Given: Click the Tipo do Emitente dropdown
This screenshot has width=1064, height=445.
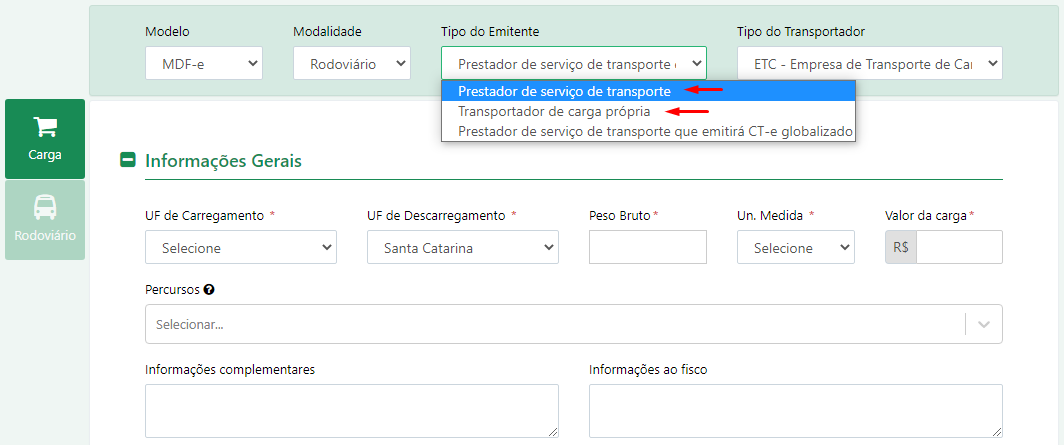Looking at the screenshot, I should (x=573, y=63).
